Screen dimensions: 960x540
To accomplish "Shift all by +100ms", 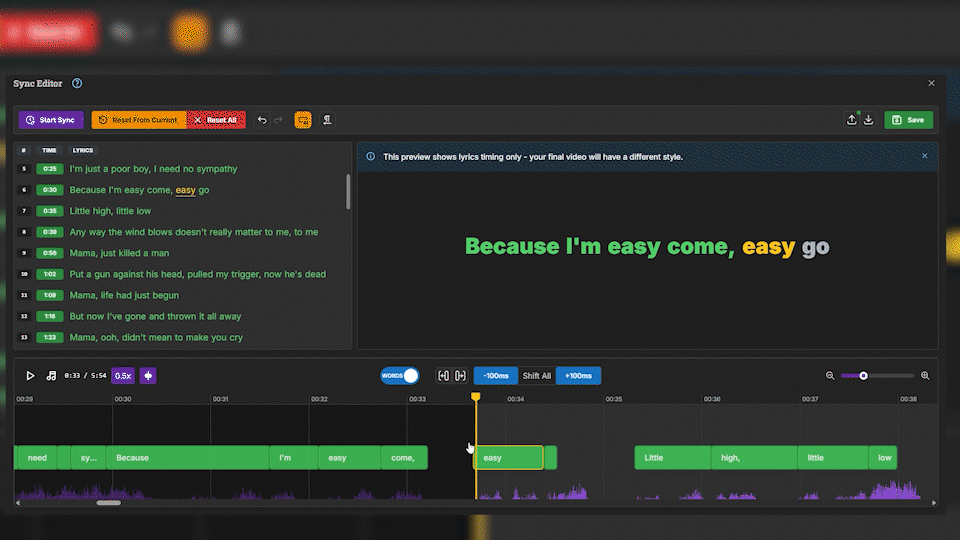I will click(578, 376).
